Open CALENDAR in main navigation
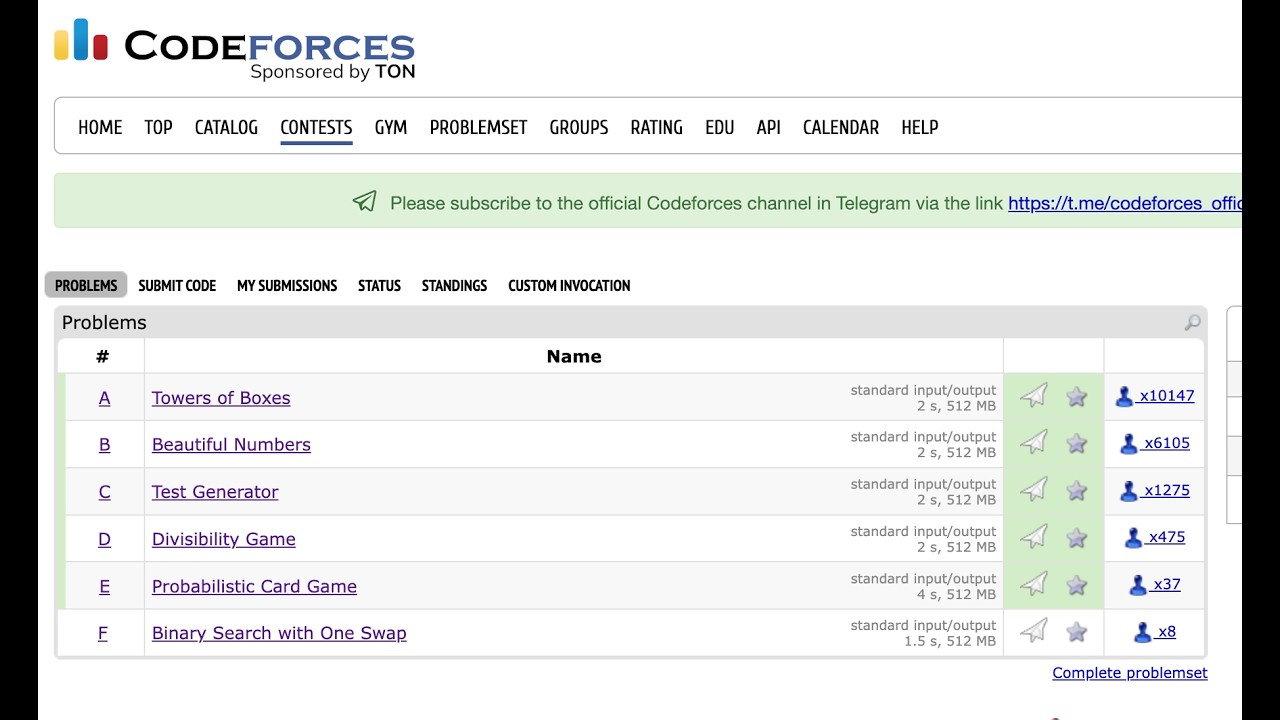Screen dimensions: 1280x720 pos(841,127)
